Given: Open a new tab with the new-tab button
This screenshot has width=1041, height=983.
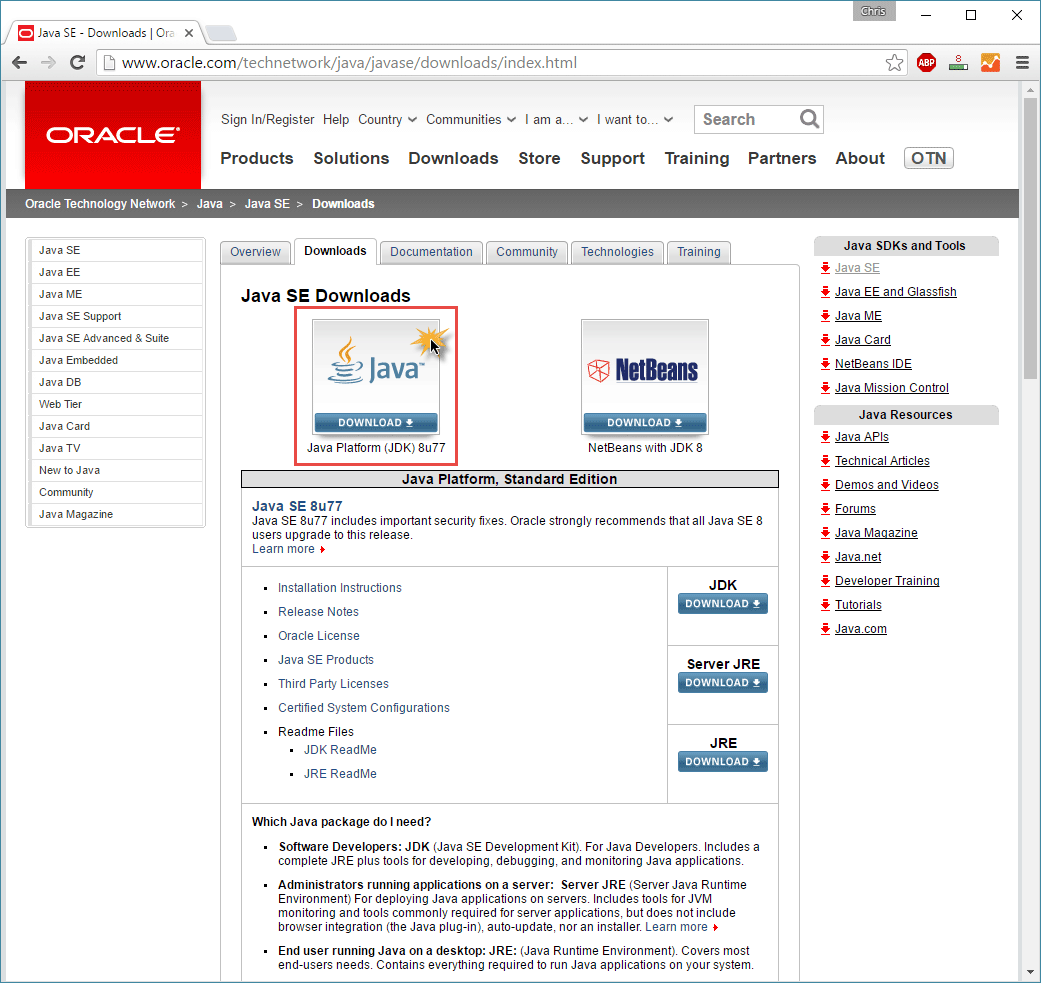Looking at the screenshot, I should [221, 33].
